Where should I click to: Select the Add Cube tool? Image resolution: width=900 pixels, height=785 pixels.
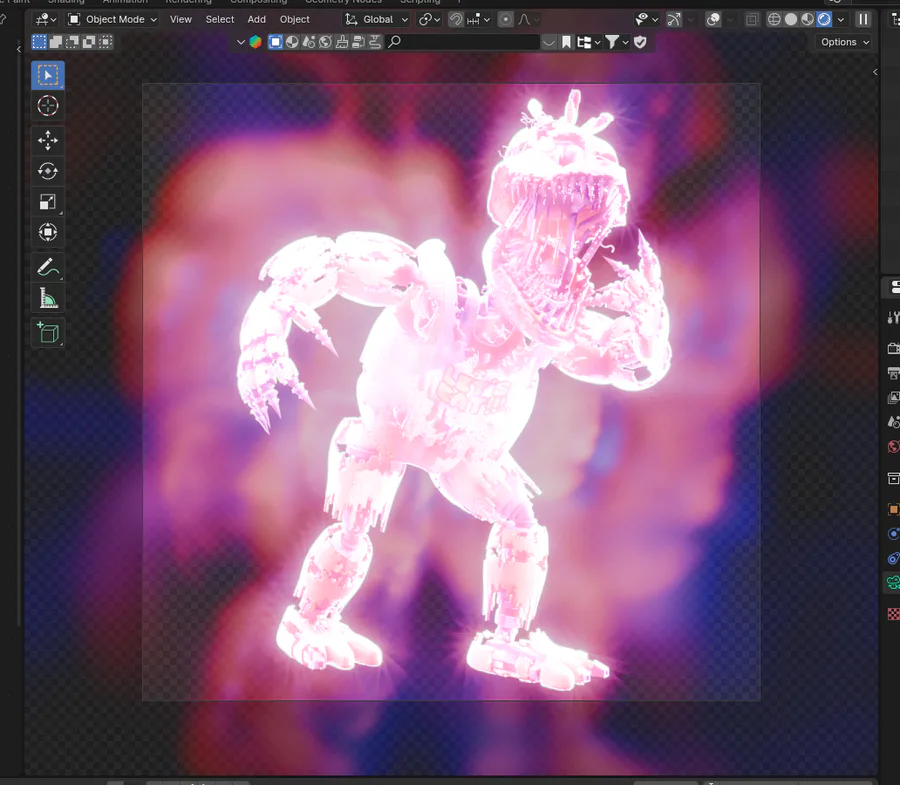[48, 333]
